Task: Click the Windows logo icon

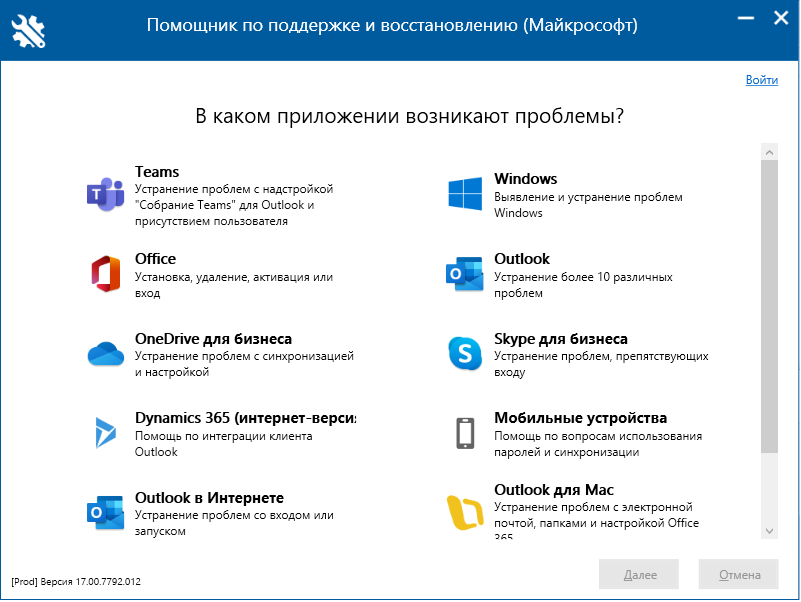Action: [x=465, y=194]
